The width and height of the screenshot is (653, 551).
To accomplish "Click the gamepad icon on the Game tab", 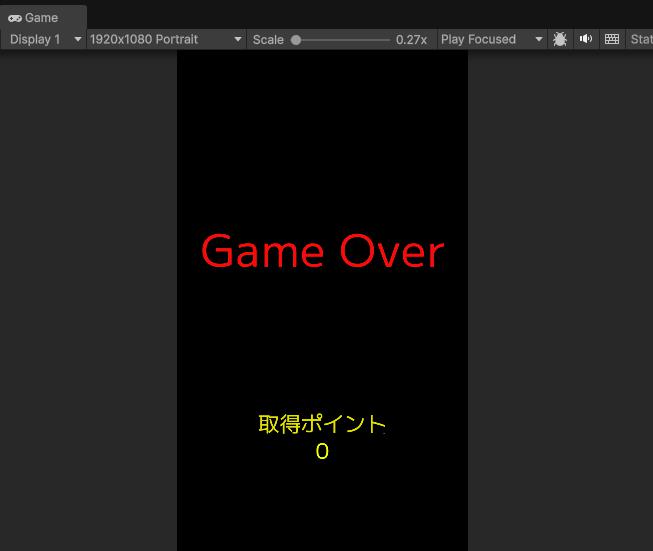I will pyautogui.click(x=15, y=18).
